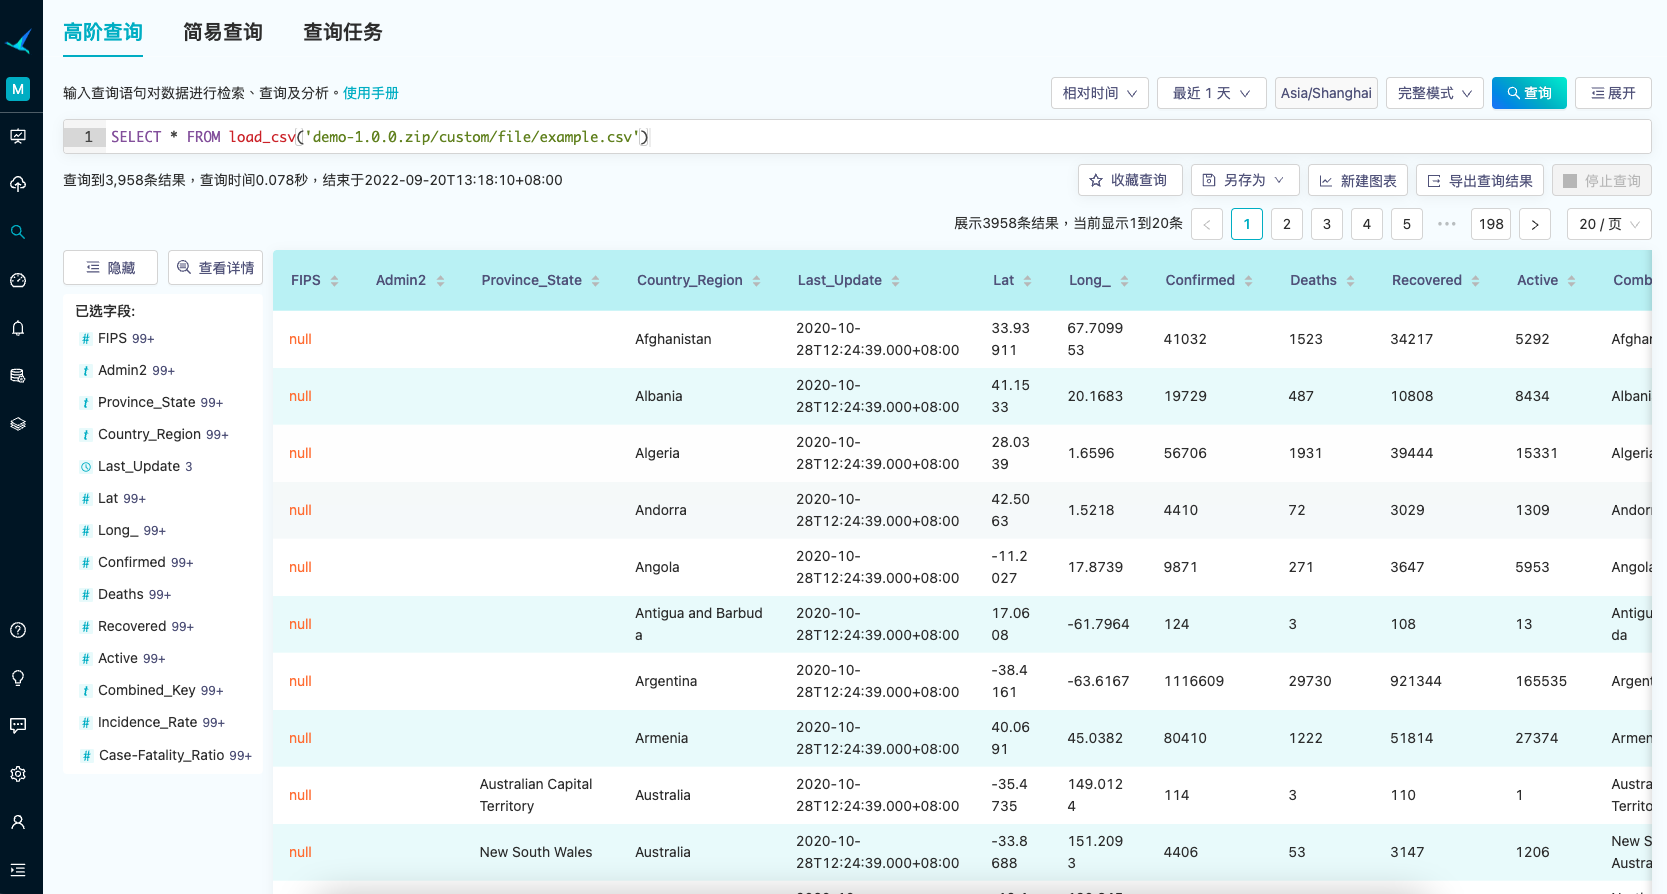
Task: Sort the Long_ column
Action: tap(1124, 281)
